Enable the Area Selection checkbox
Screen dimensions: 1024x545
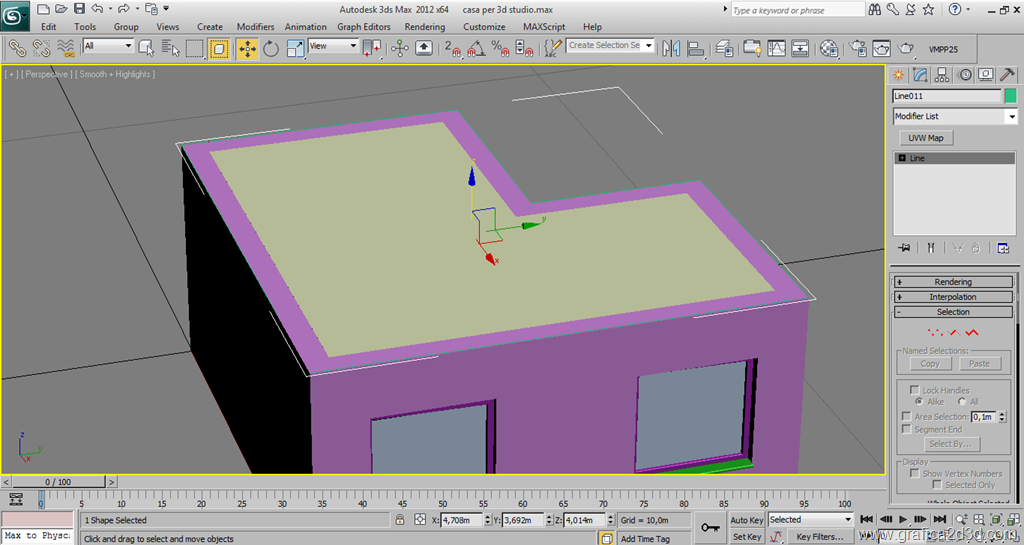click(x=907, y=417)
